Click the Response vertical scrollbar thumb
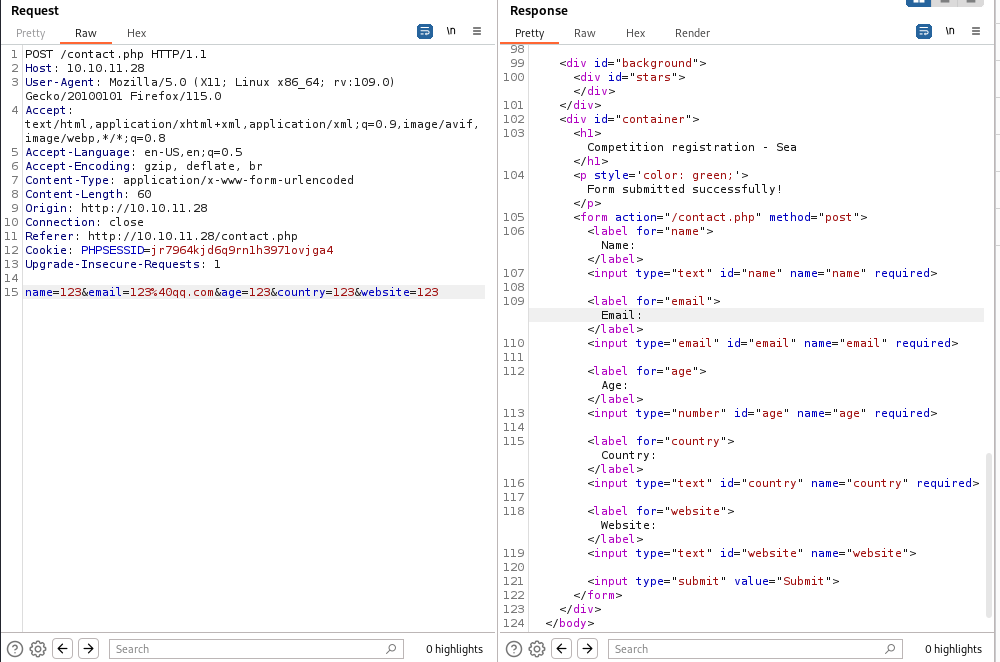The height and width of the screenshot is (662, 1000). click(x=989, y=536)
